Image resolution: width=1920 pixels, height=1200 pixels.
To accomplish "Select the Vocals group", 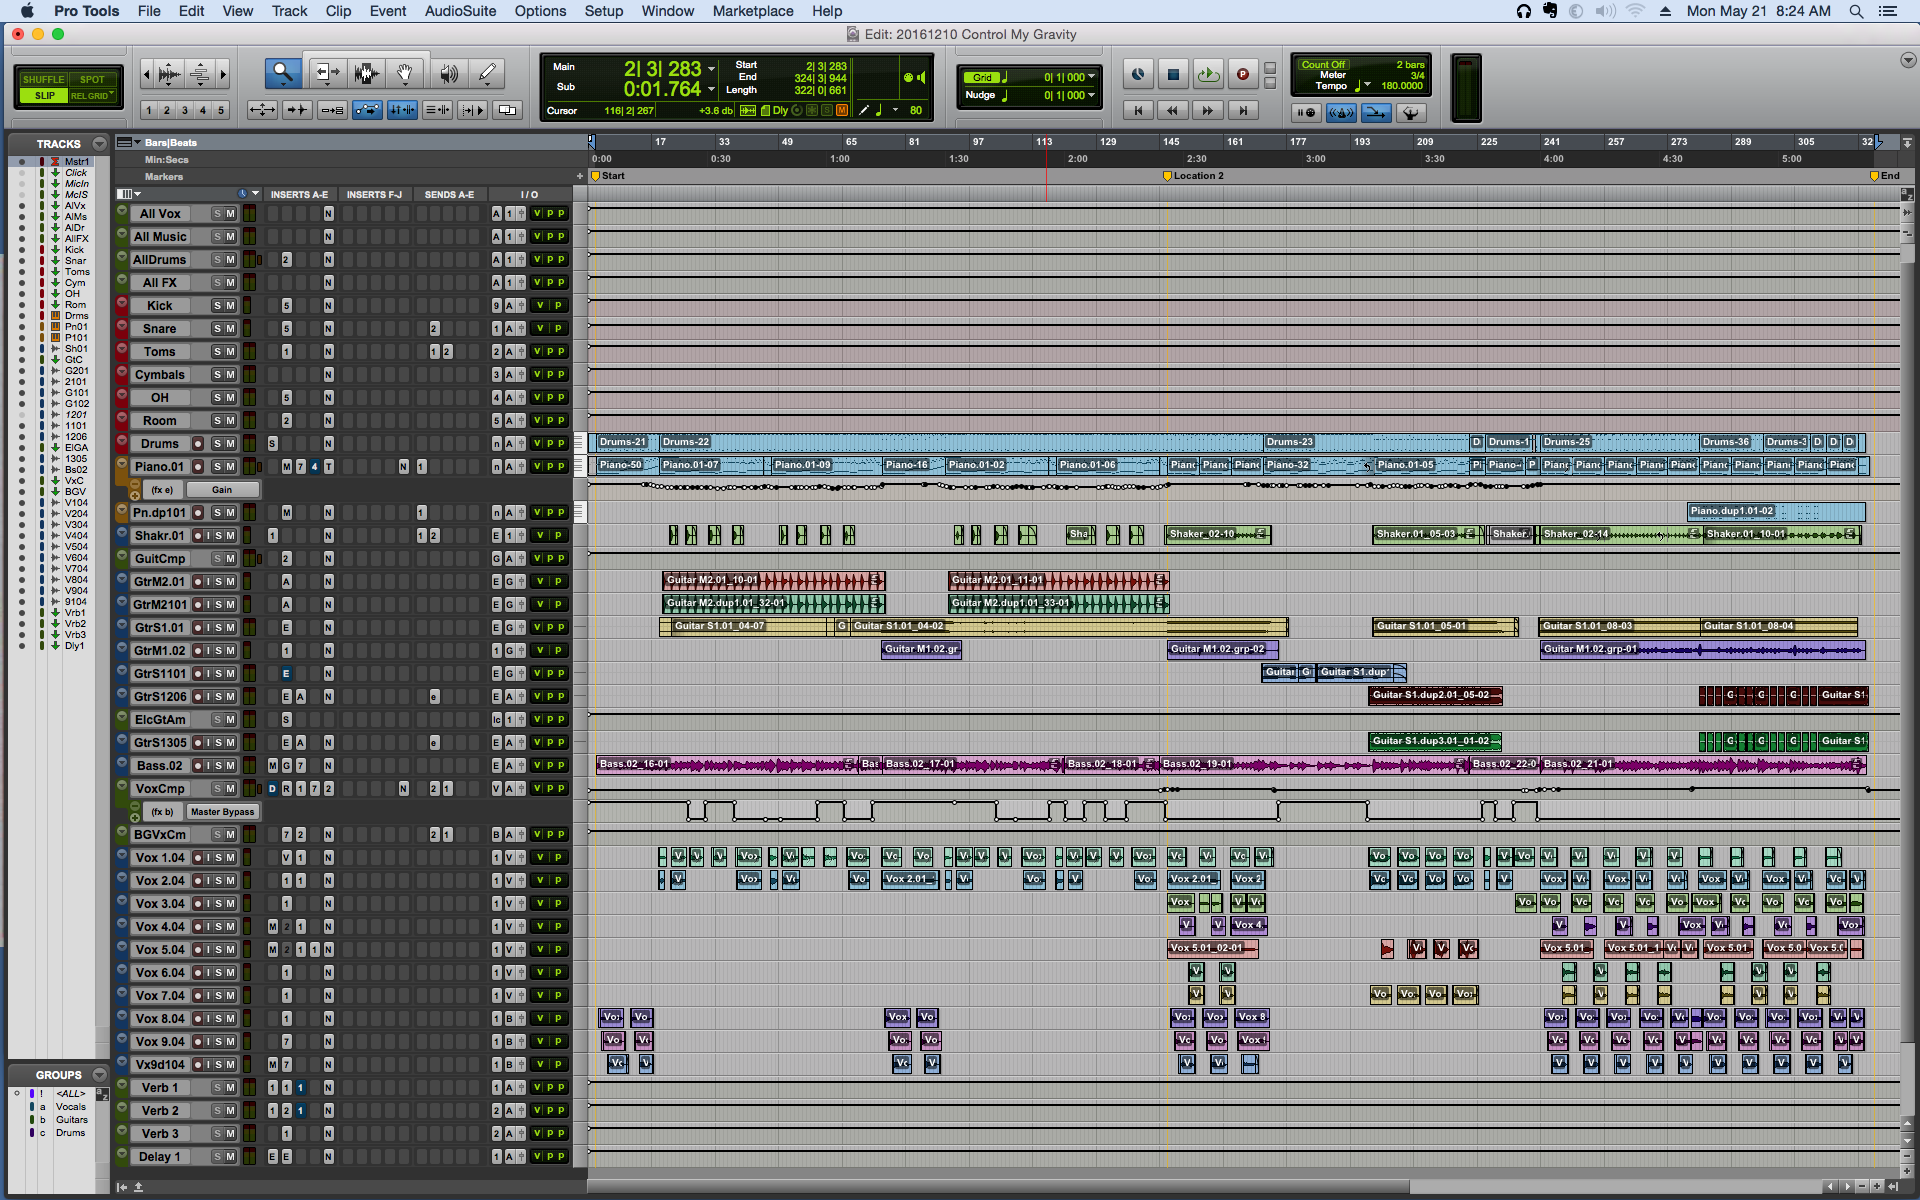I will pyautogui.click(x=70, y=1107).
